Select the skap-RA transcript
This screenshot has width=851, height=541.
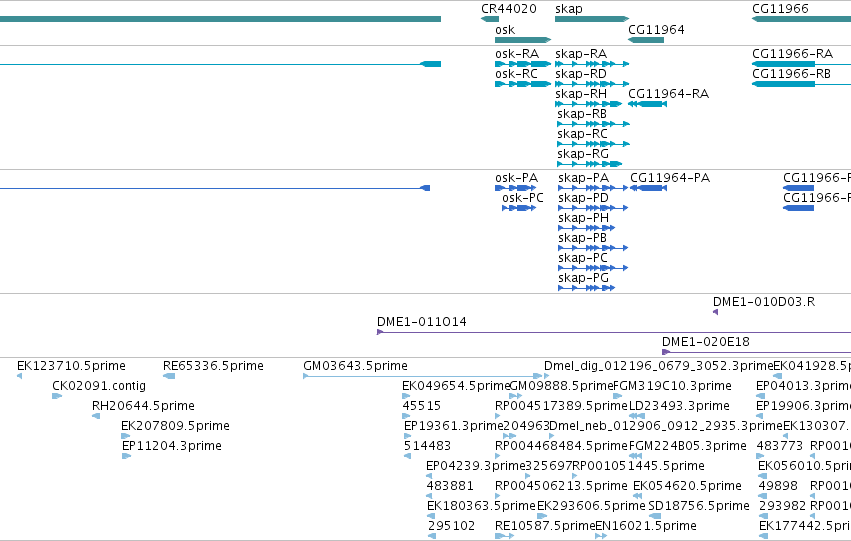[592, 64]
